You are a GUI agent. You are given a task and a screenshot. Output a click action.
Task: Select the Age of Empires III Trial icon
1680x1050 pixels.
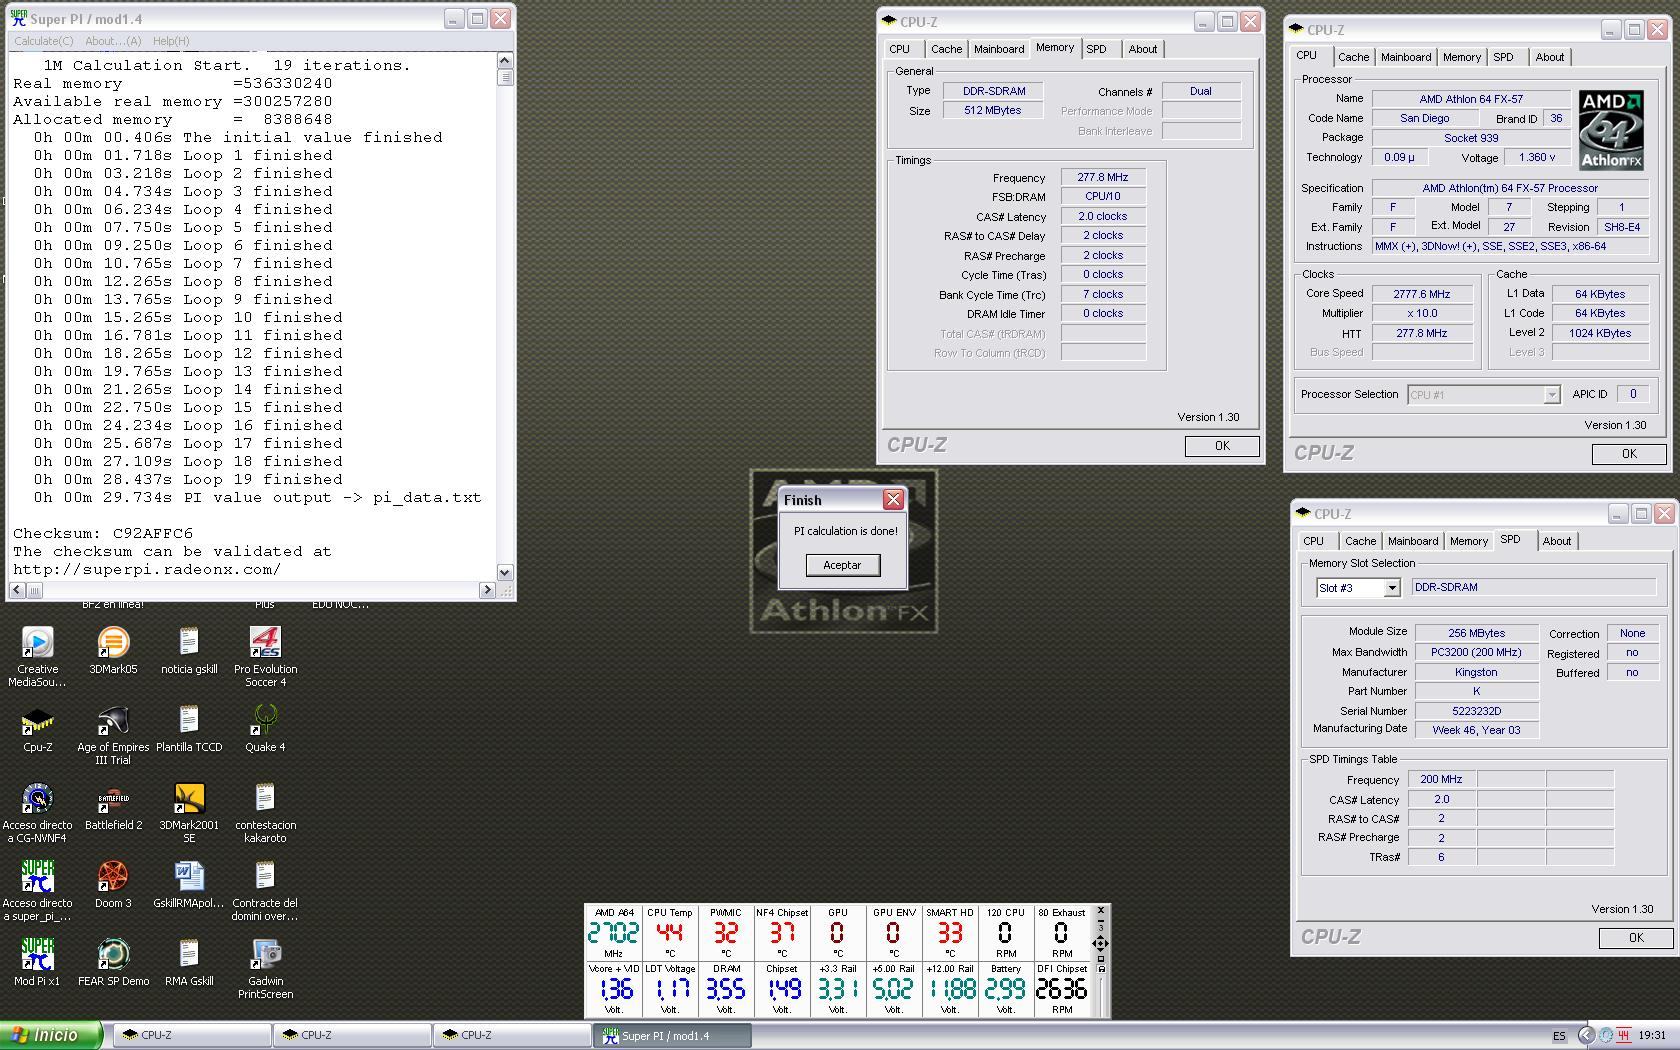click(113, 720)
